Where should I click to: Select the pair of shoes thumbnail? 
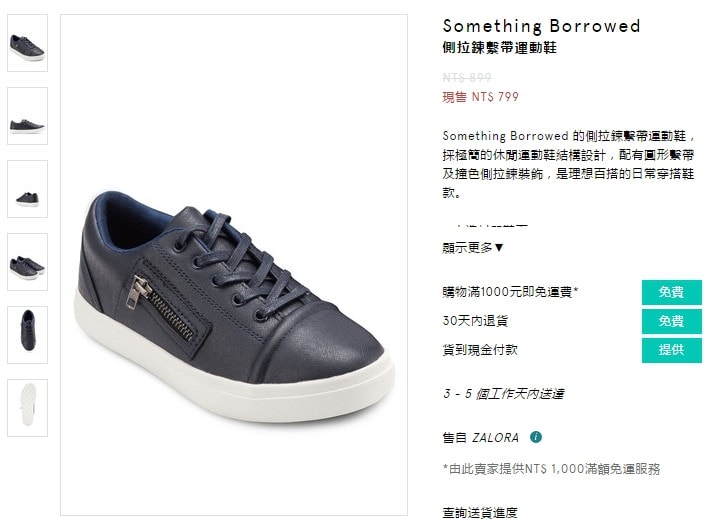click(27, 262)
